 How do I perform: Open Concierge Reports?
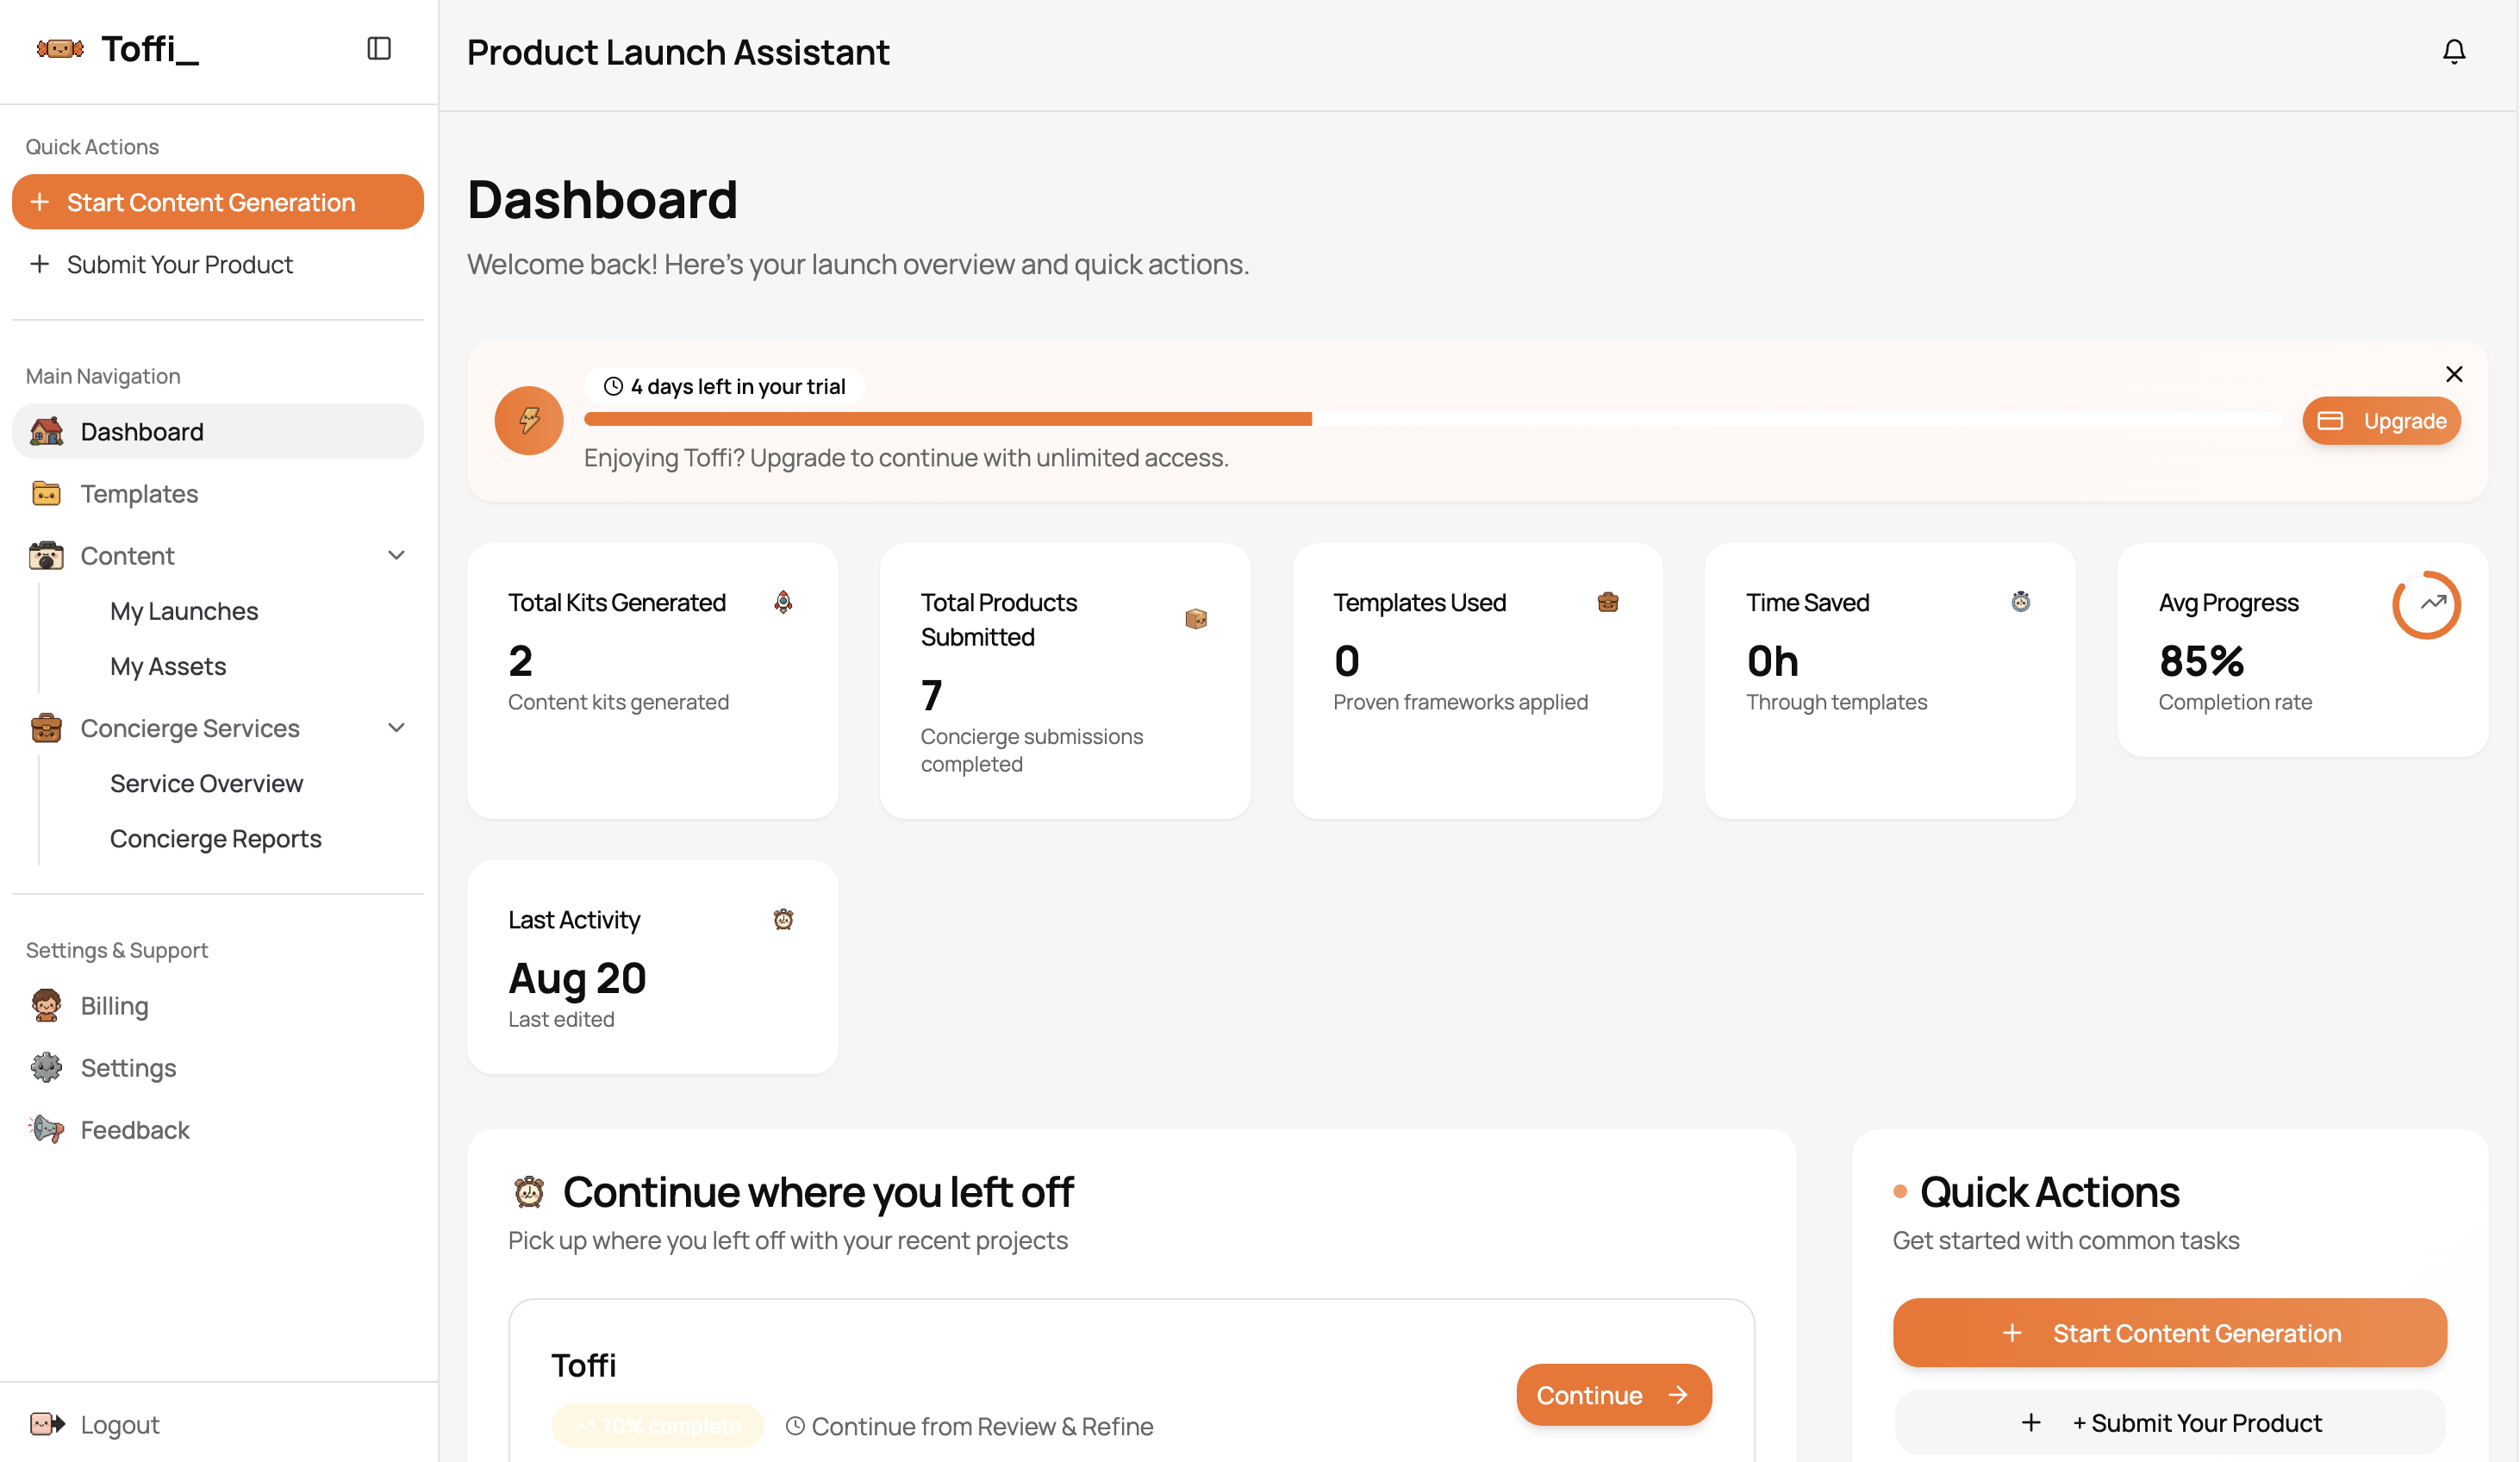(216, 838)
